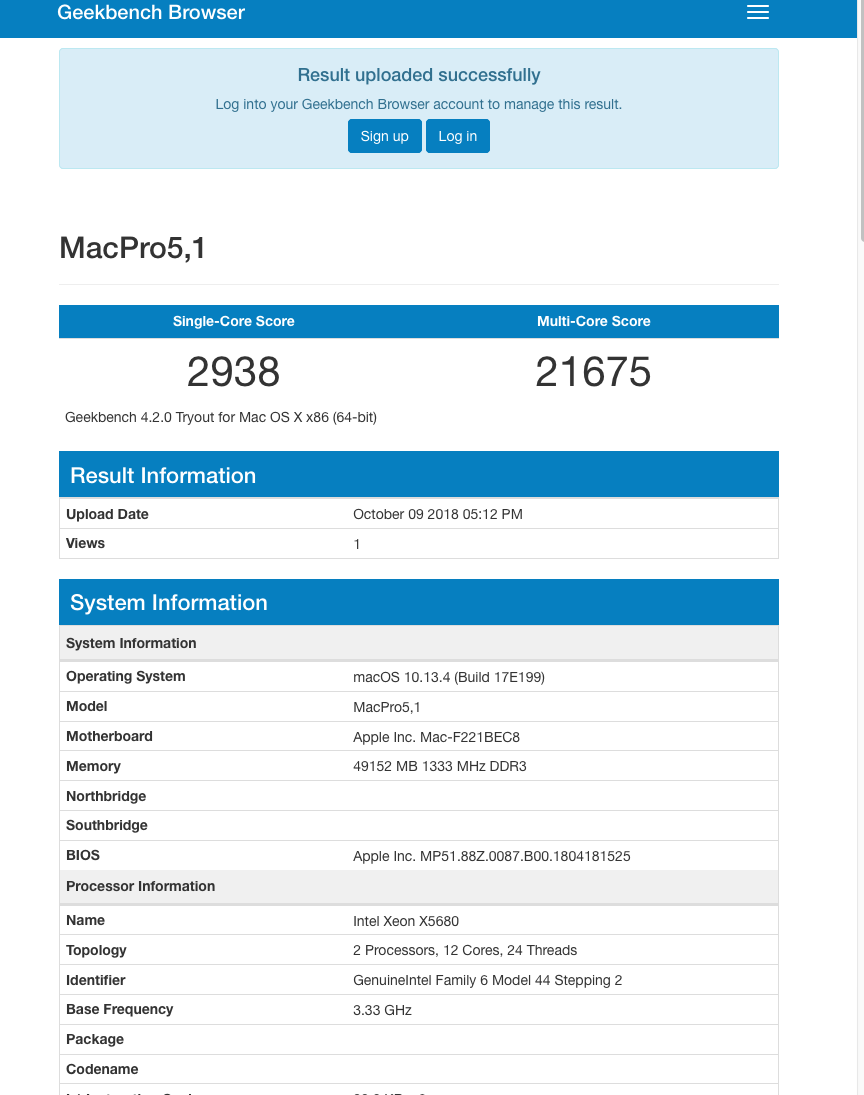Click the Identifier row label
The height and width of the screenshot is (1095, 864).
(x=96, y=980)
